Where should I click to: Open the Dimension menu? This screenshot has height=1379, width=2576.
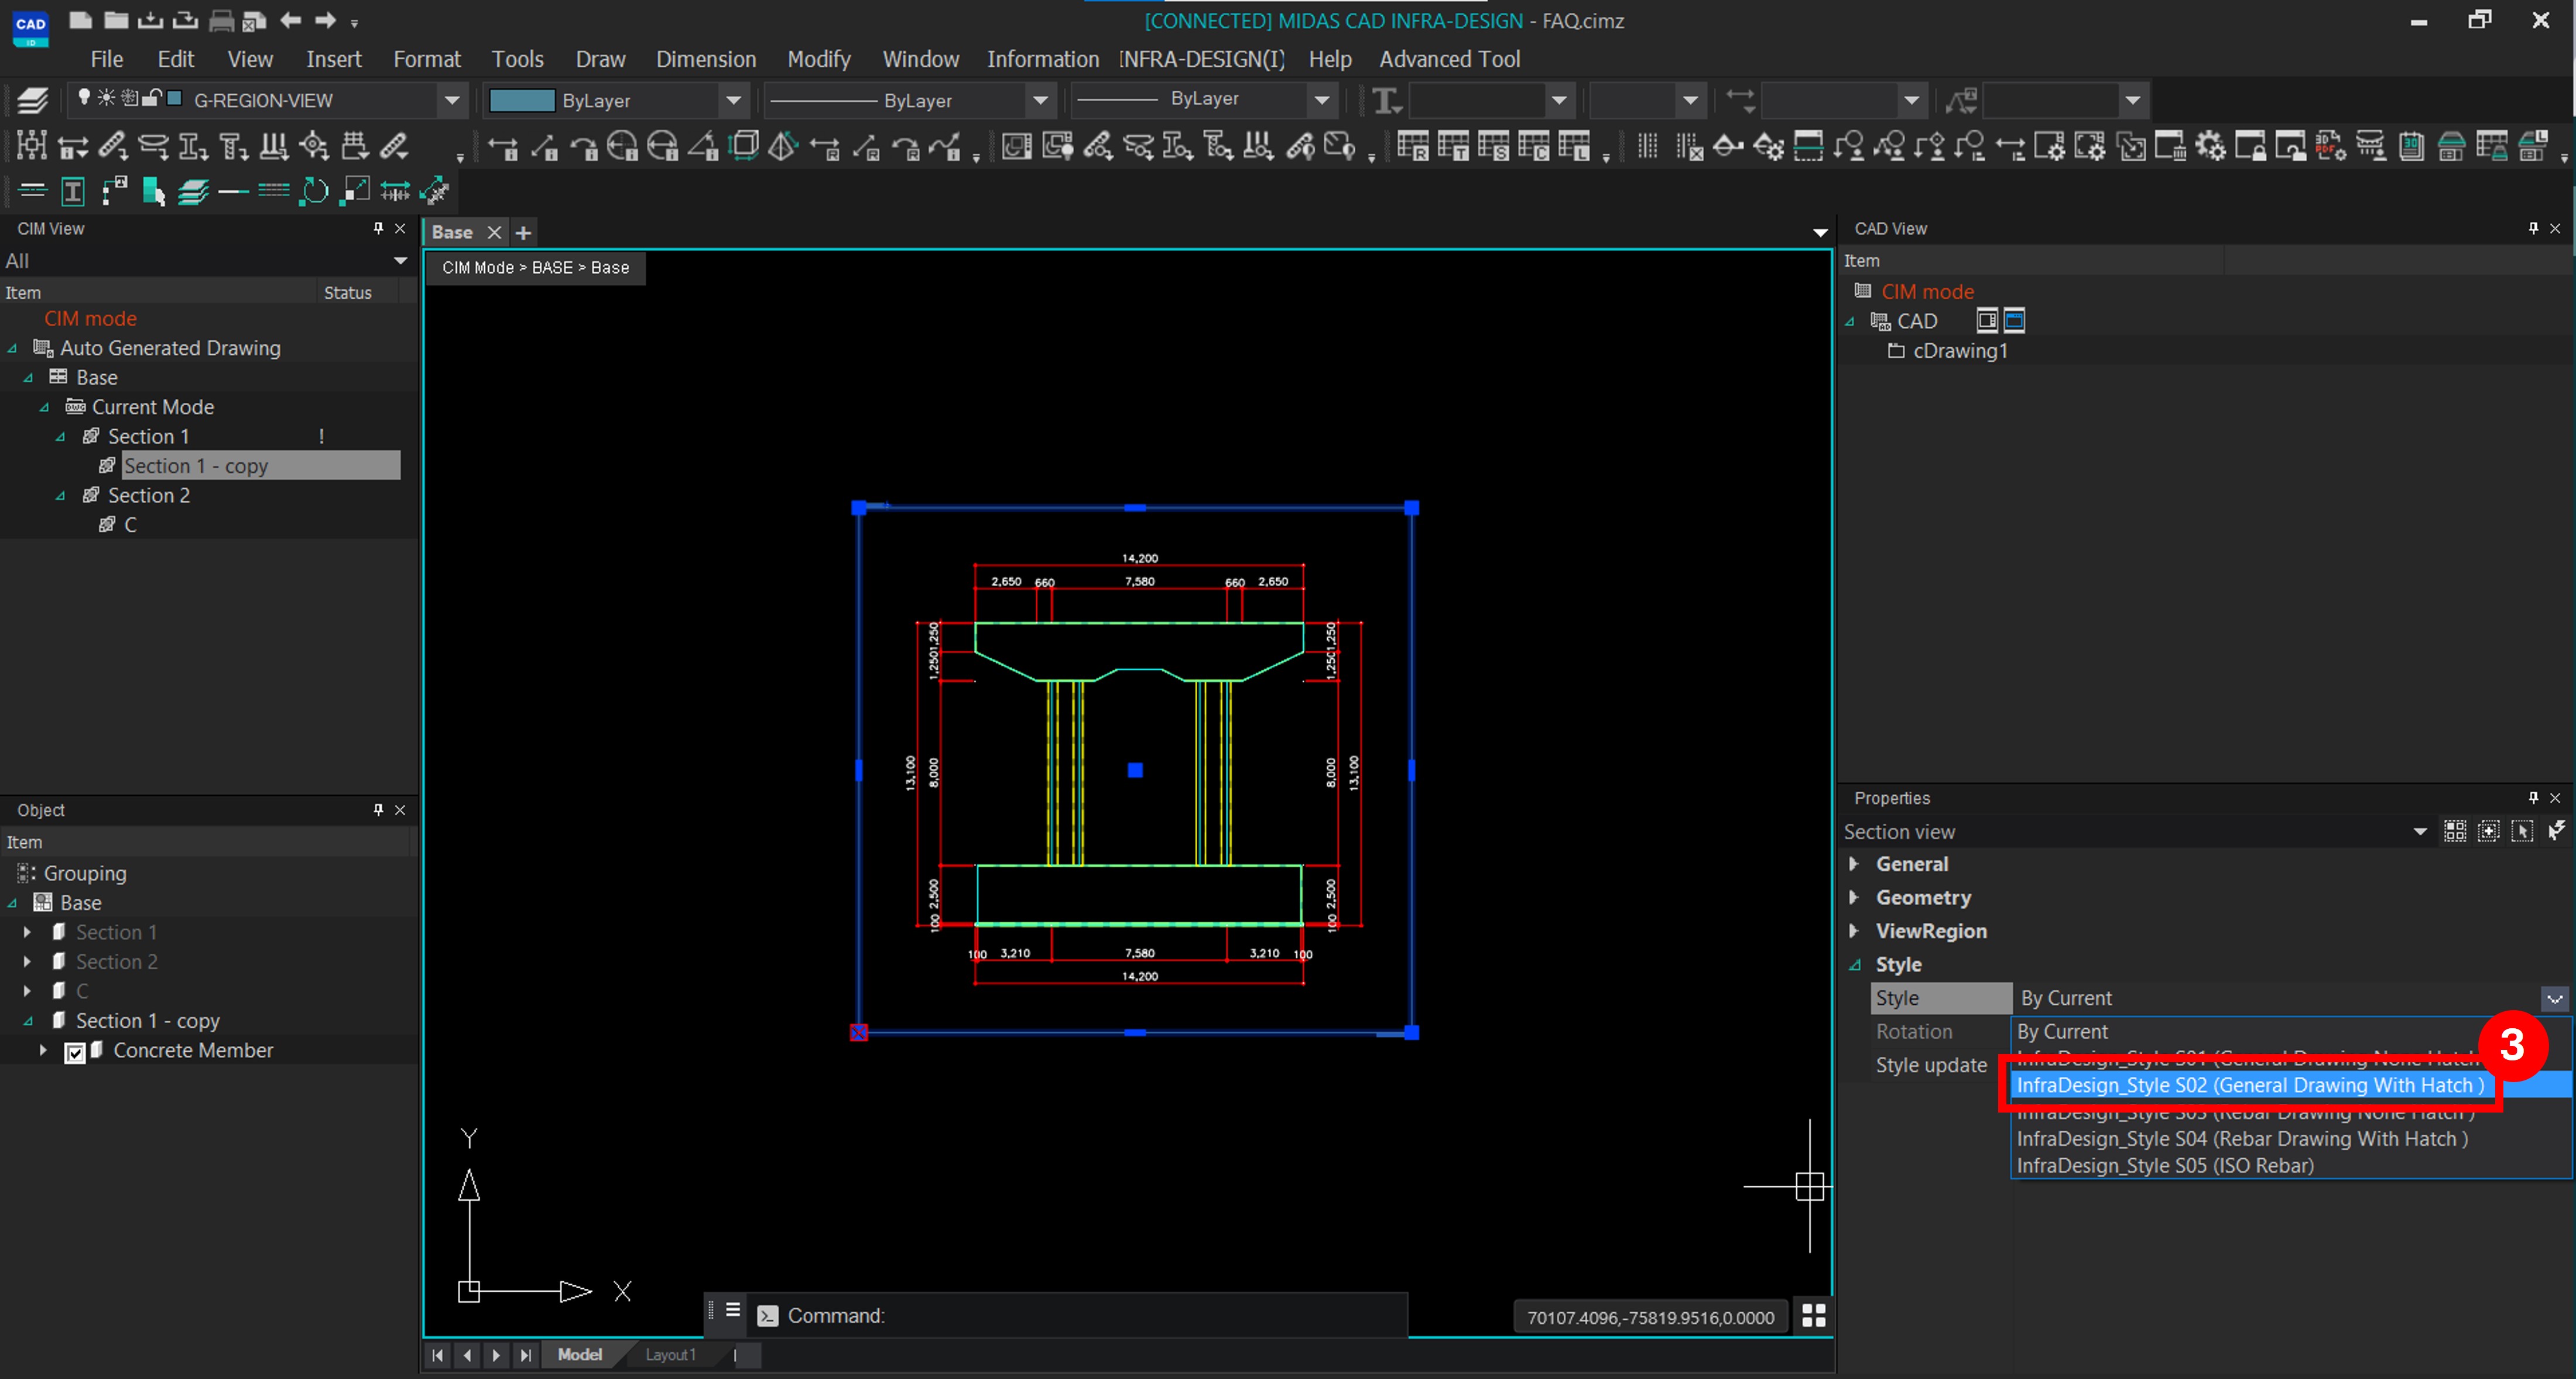click(x=705, y=59)
